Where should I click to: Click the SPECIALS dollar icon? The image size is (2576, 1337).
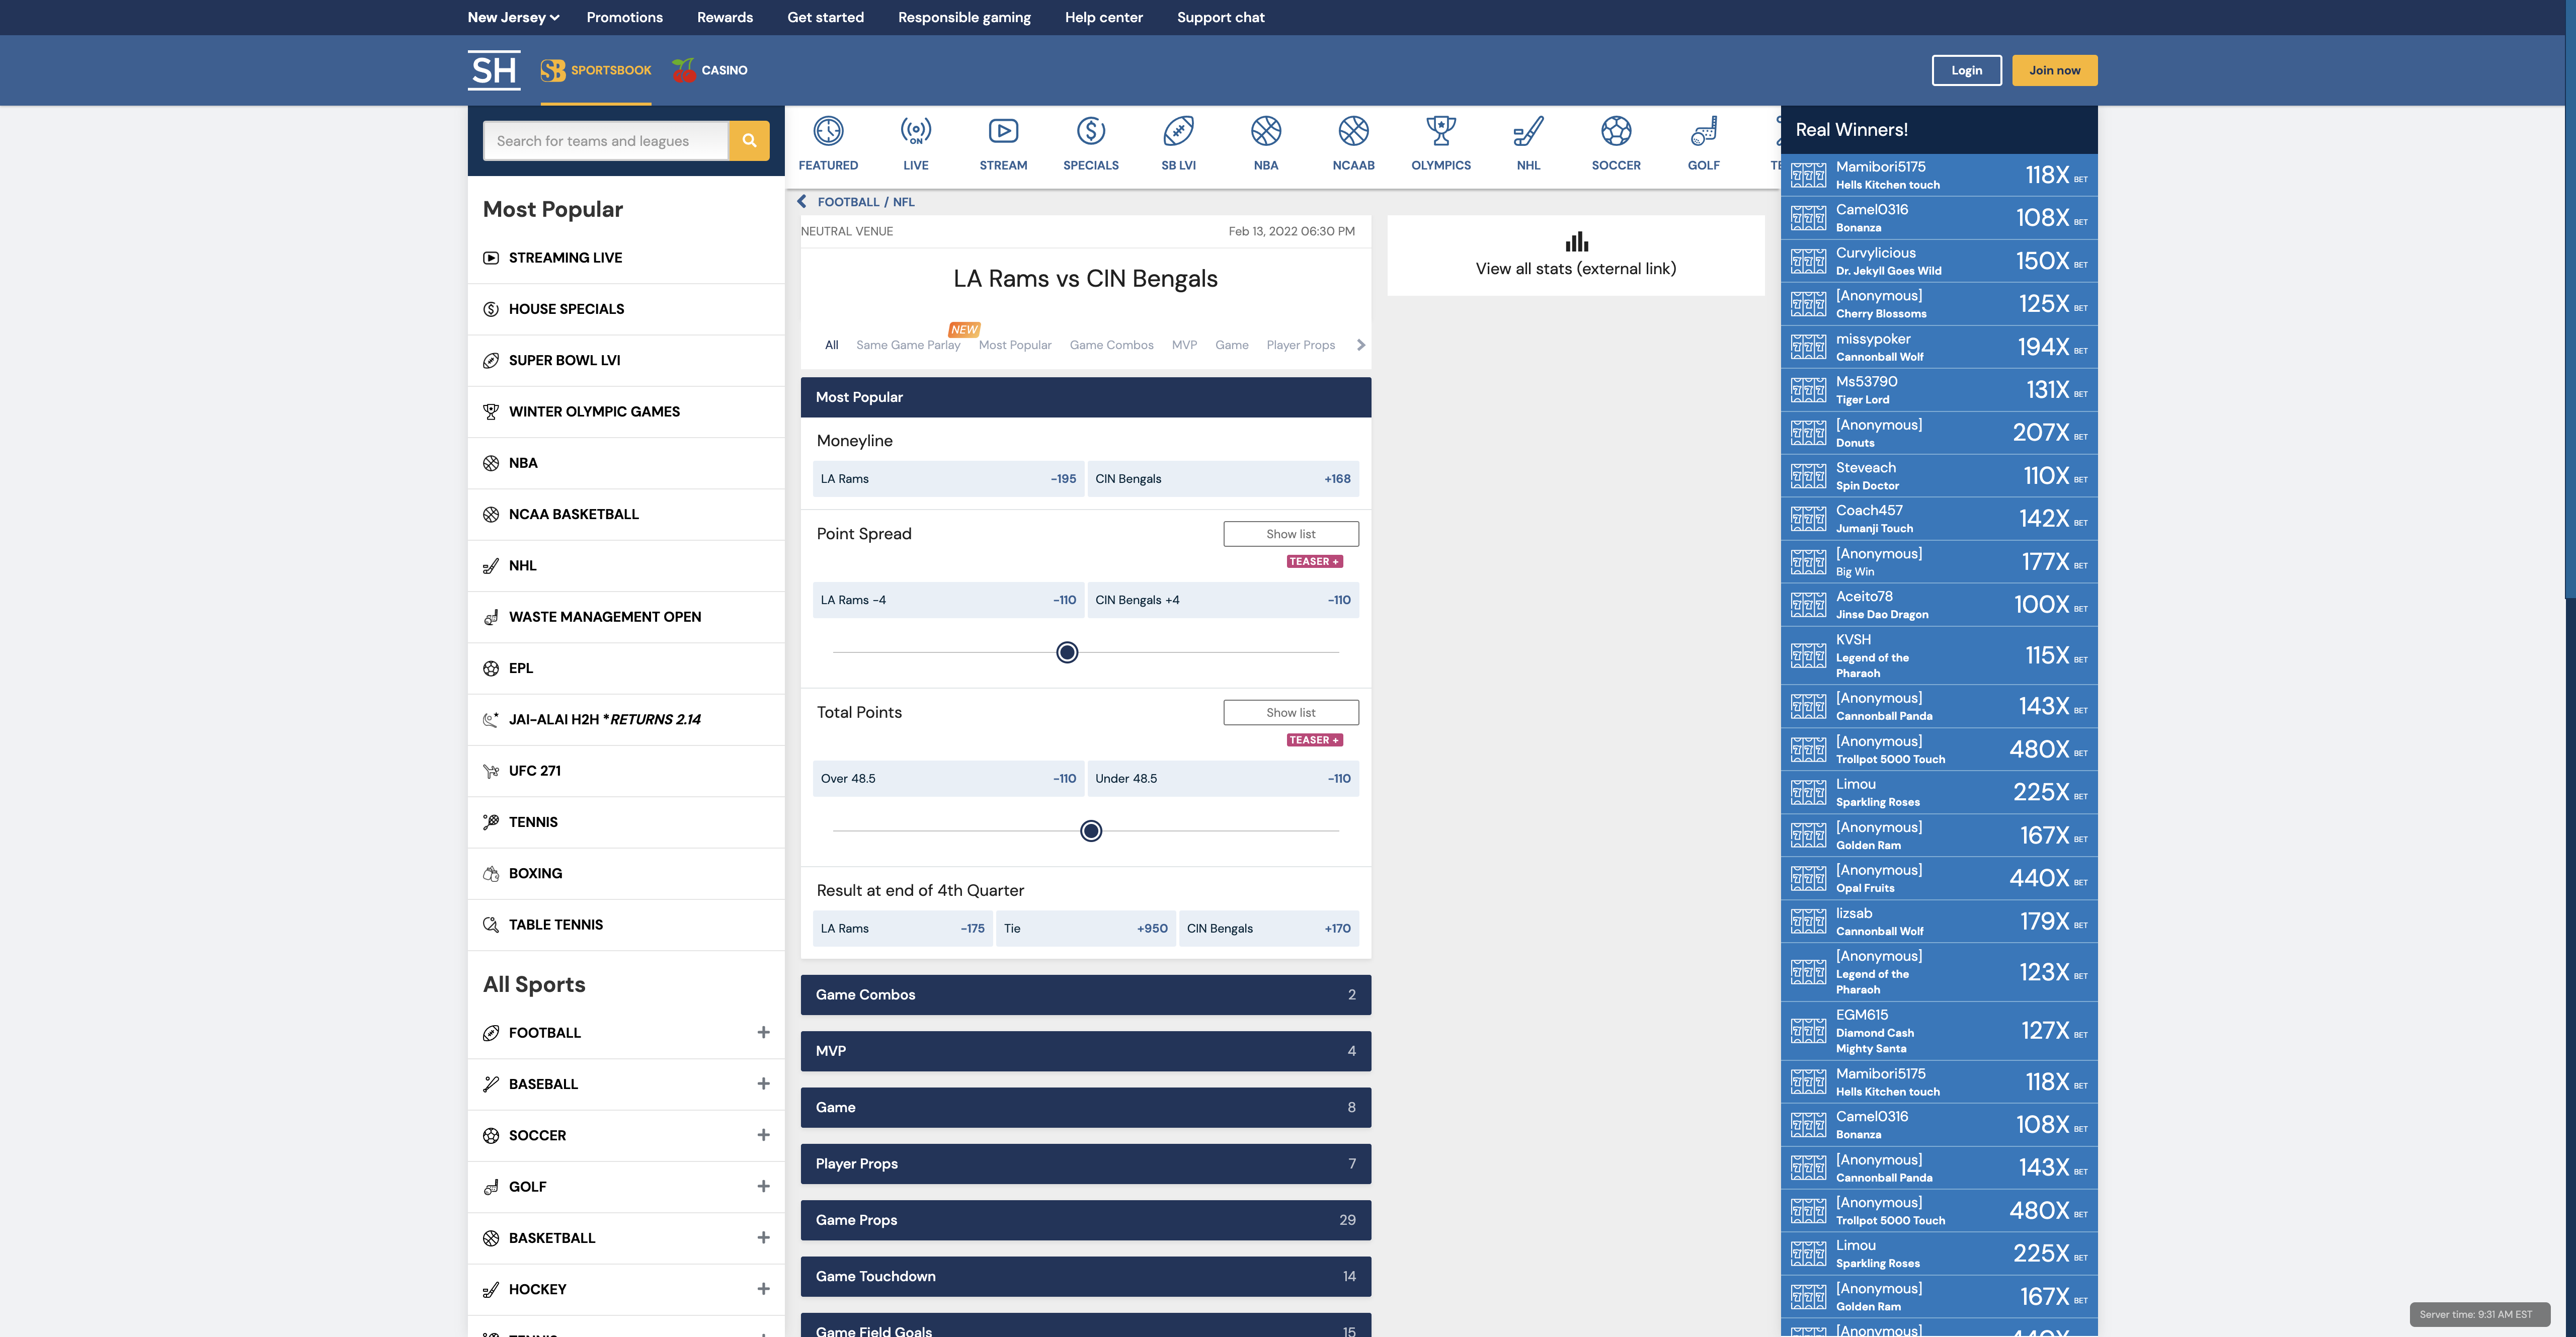[1090, 140]
